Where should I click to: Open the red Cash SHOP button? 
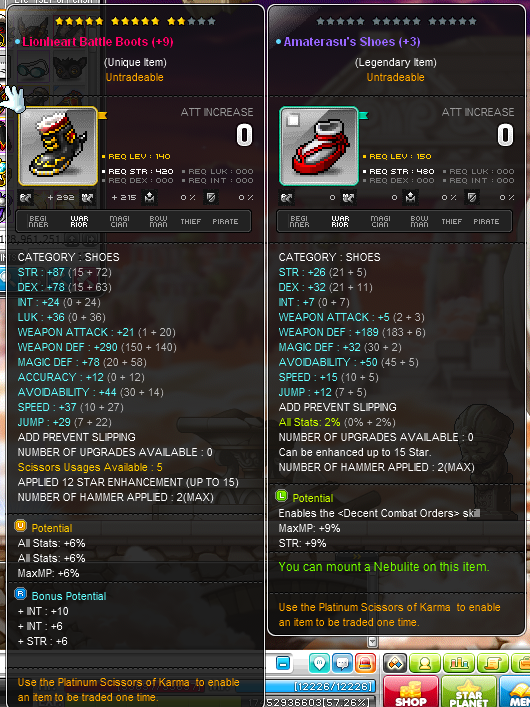tap(411, 691)
